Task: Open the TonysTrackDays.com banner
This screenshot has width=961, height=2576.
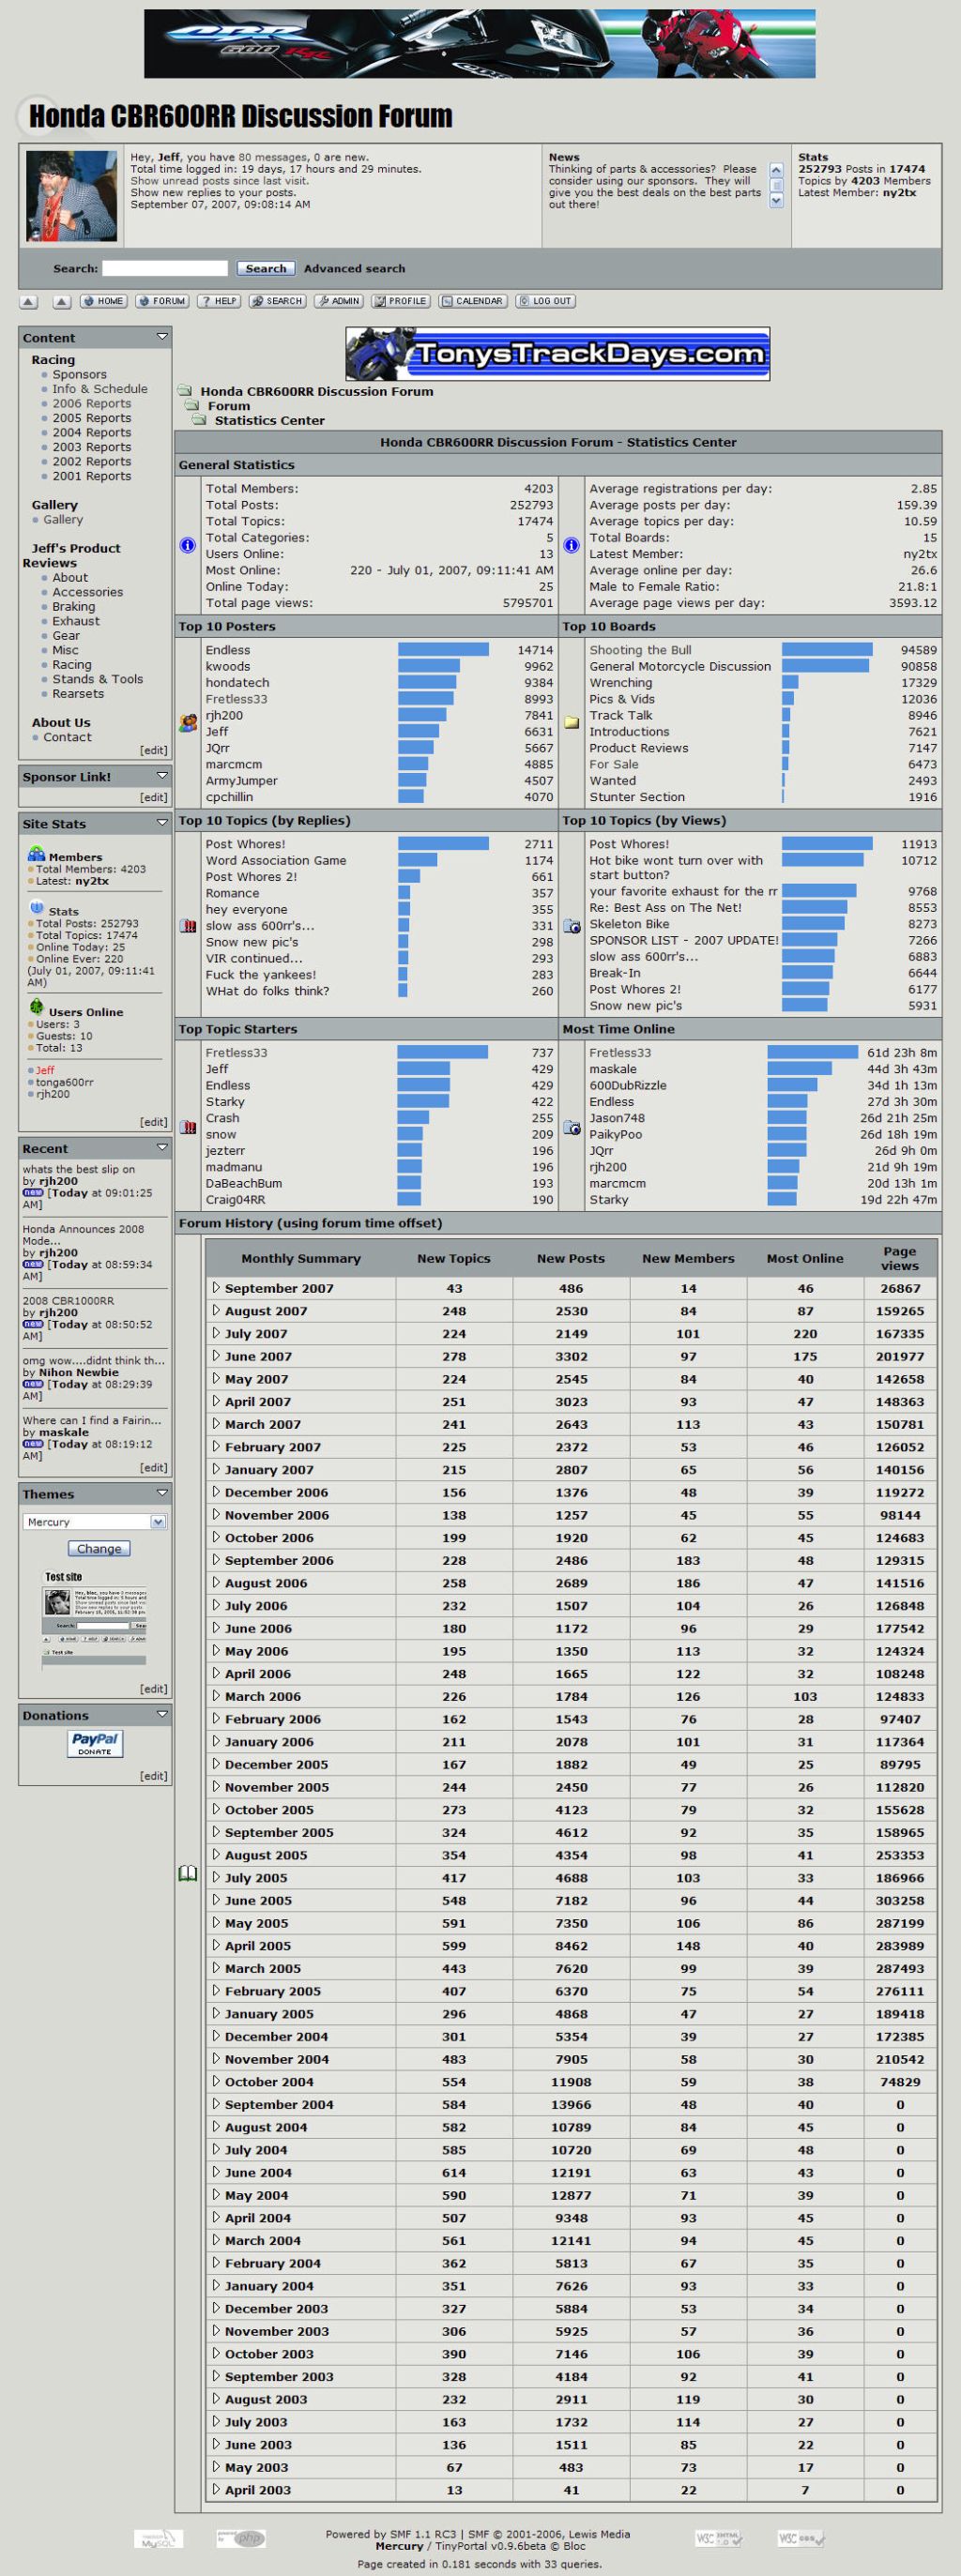Action: pos(557,354)
